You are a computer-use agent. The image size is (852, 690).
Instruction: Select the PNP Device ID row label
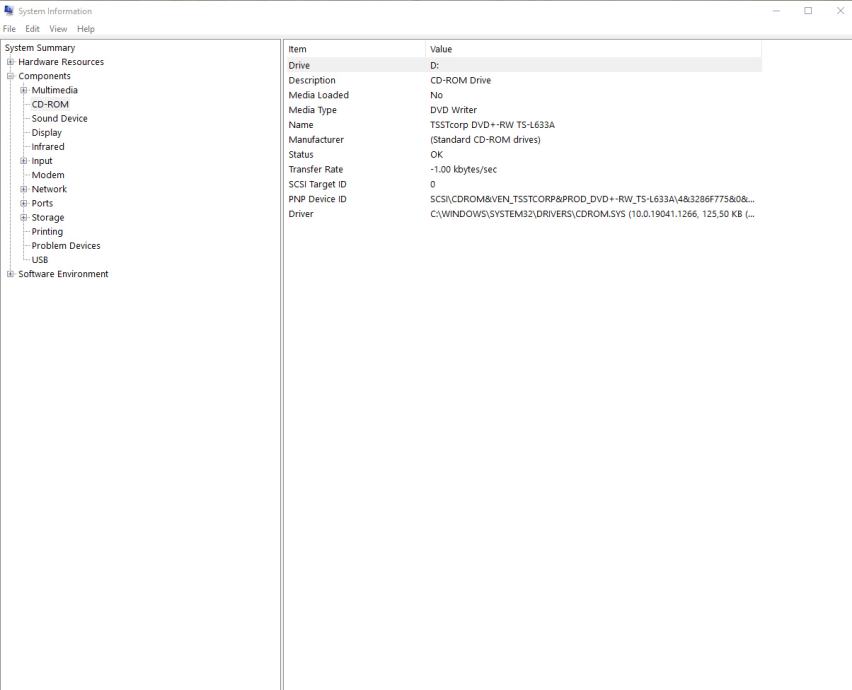(317, 199)
